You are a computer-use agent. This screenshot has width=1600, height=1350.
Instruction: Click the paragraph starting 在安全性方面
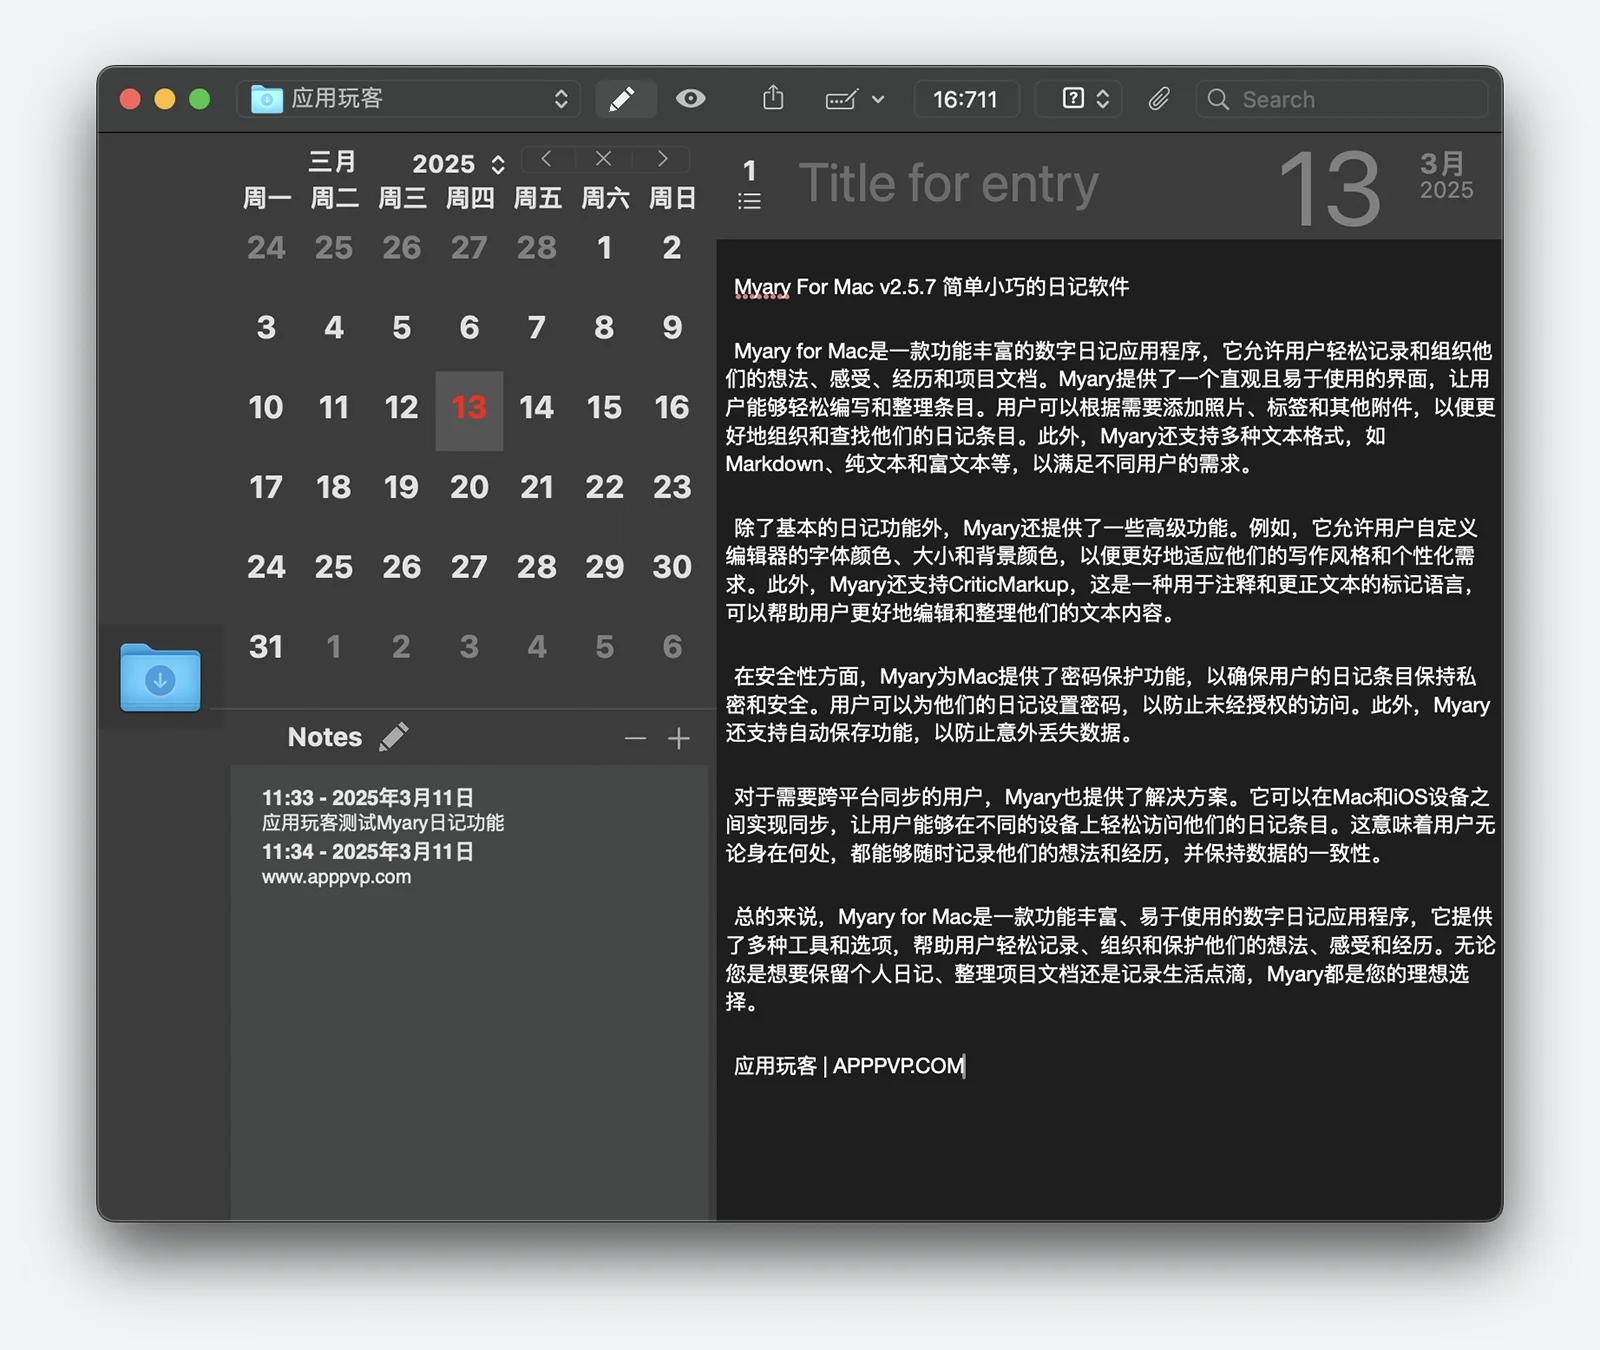click(1108, 705)
